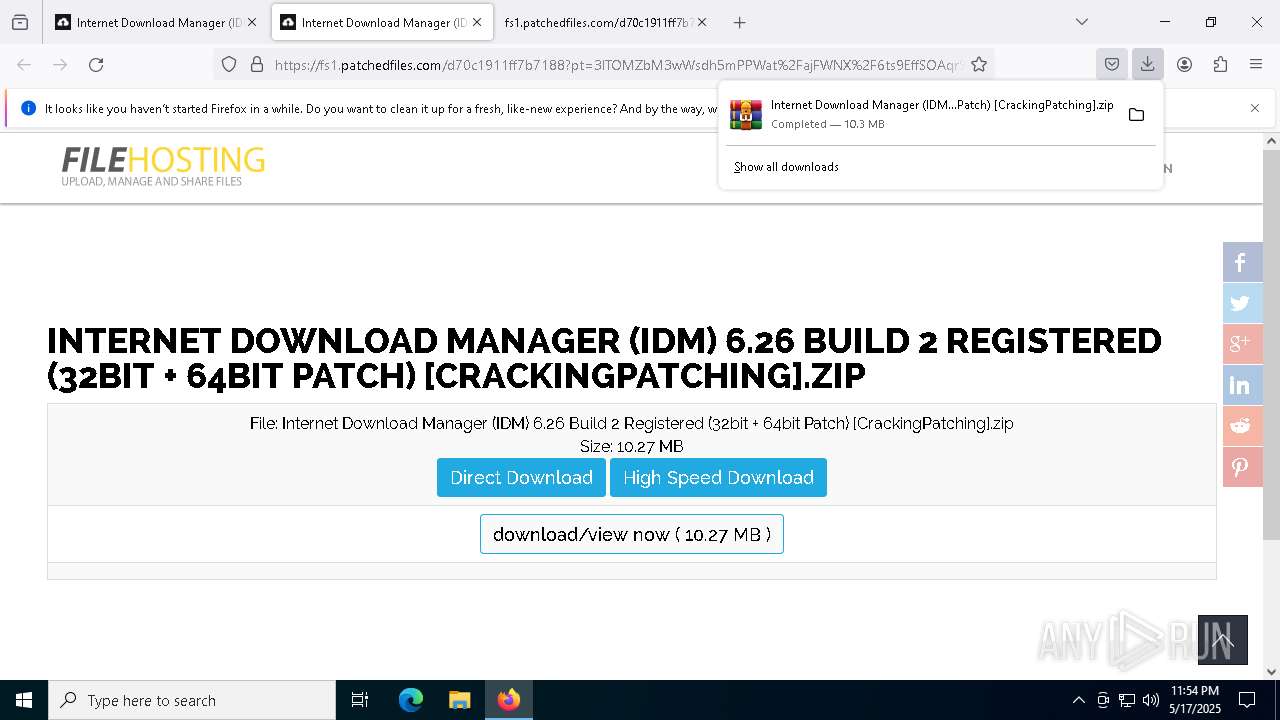Share the page on Reddit
The height and width of the screenshot is (720, 1280).
point(1243,426)
